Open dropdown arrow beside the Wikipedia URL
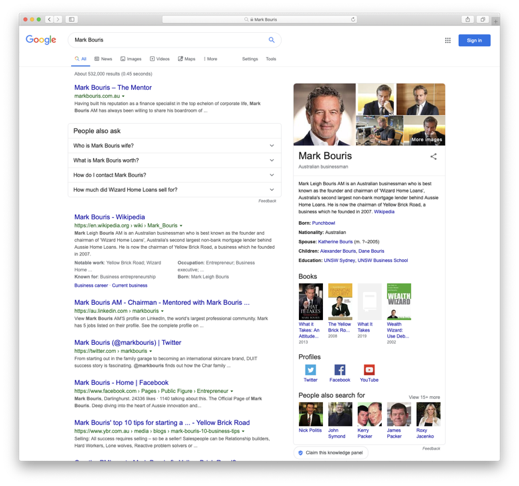The height and width of the screenshot is (486, 519). tap(181, 226)
